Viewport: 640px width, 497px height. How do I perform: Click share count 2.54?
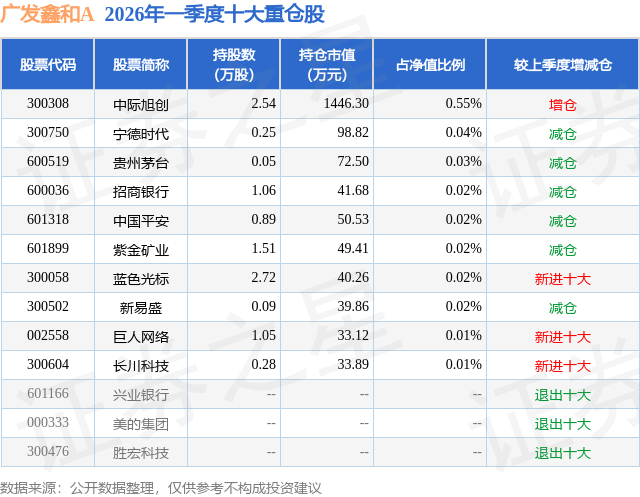(263, 104)
